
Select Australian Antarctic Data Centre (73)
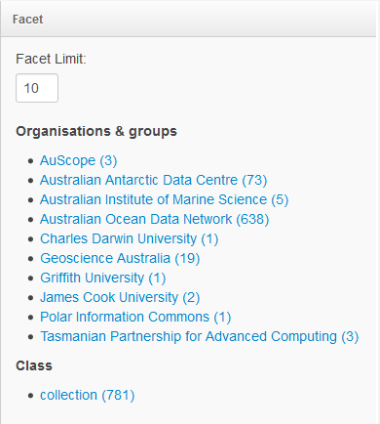click(153, 180)
